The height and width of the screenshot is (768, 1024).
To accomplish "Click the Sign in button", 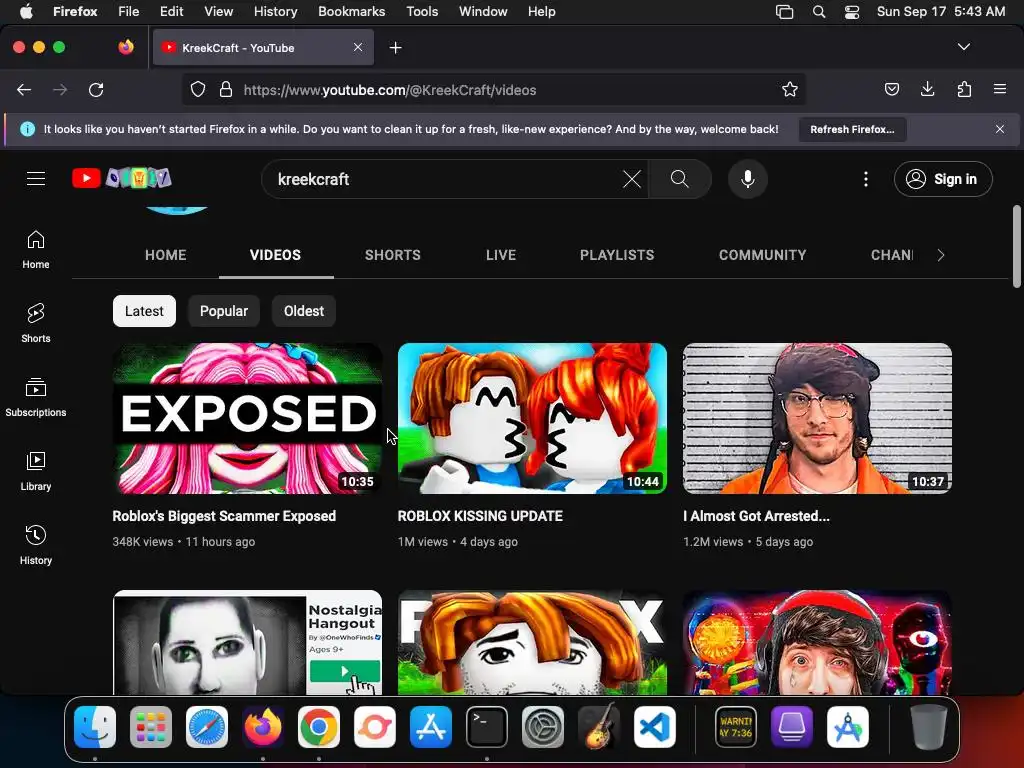I will click(x=943, y=179).
